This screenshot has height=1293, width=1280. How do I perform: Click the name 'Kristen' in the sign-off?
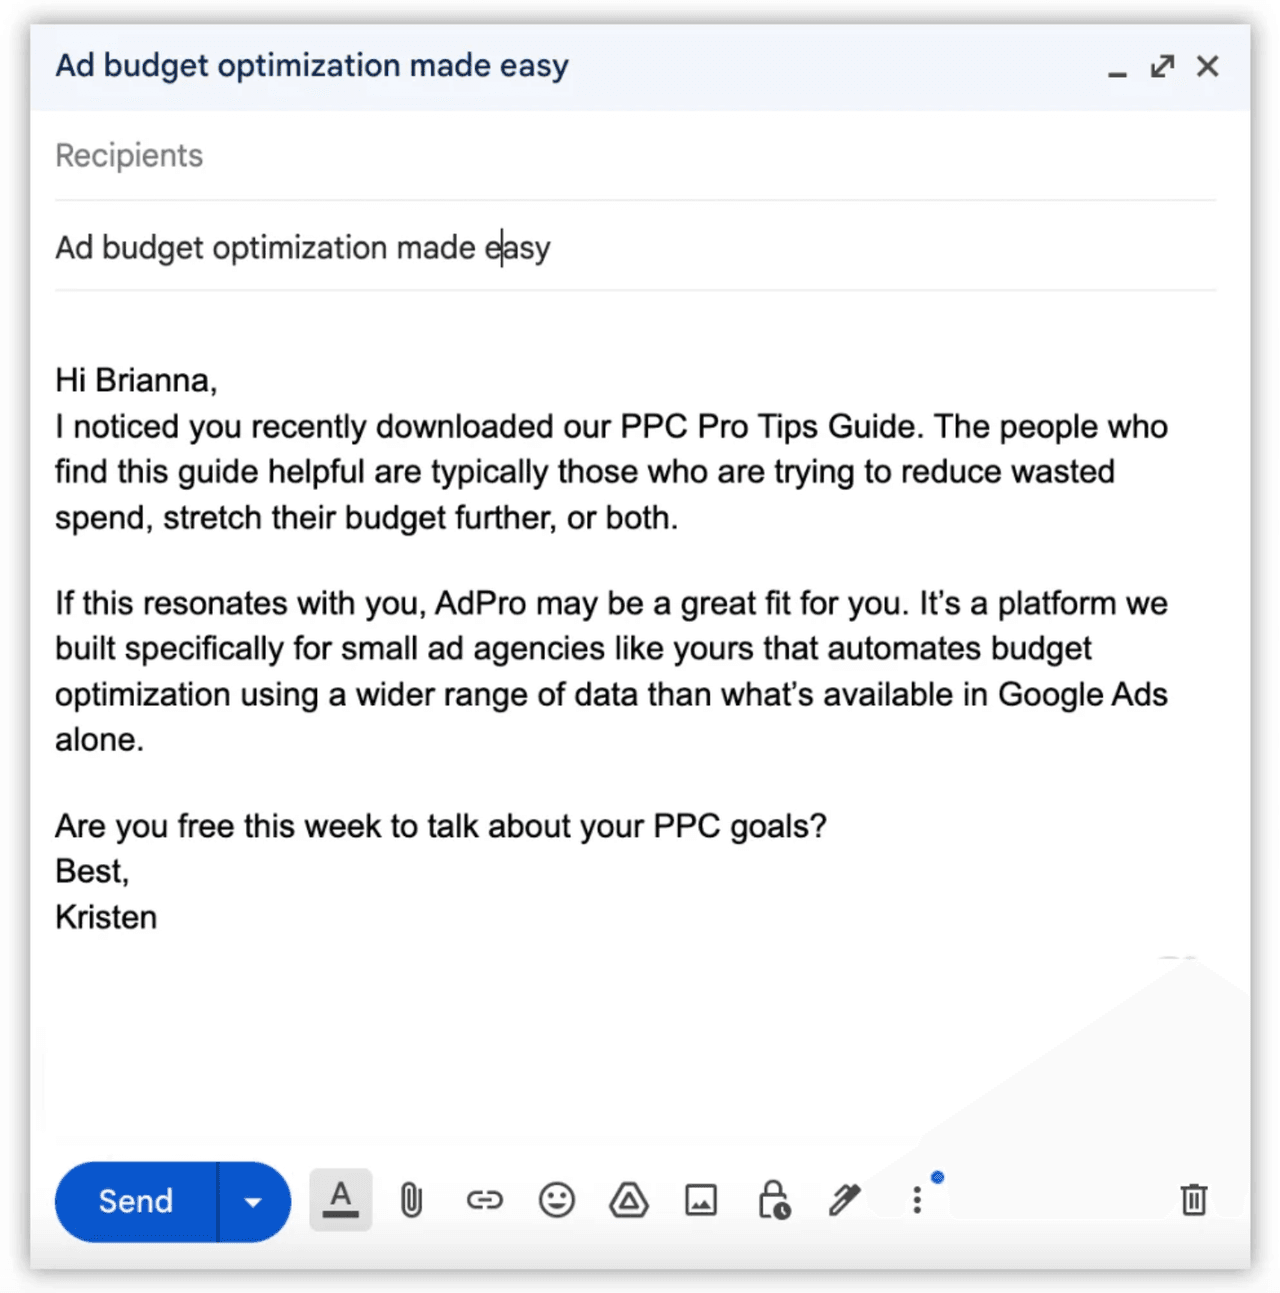tap(106, 917)
